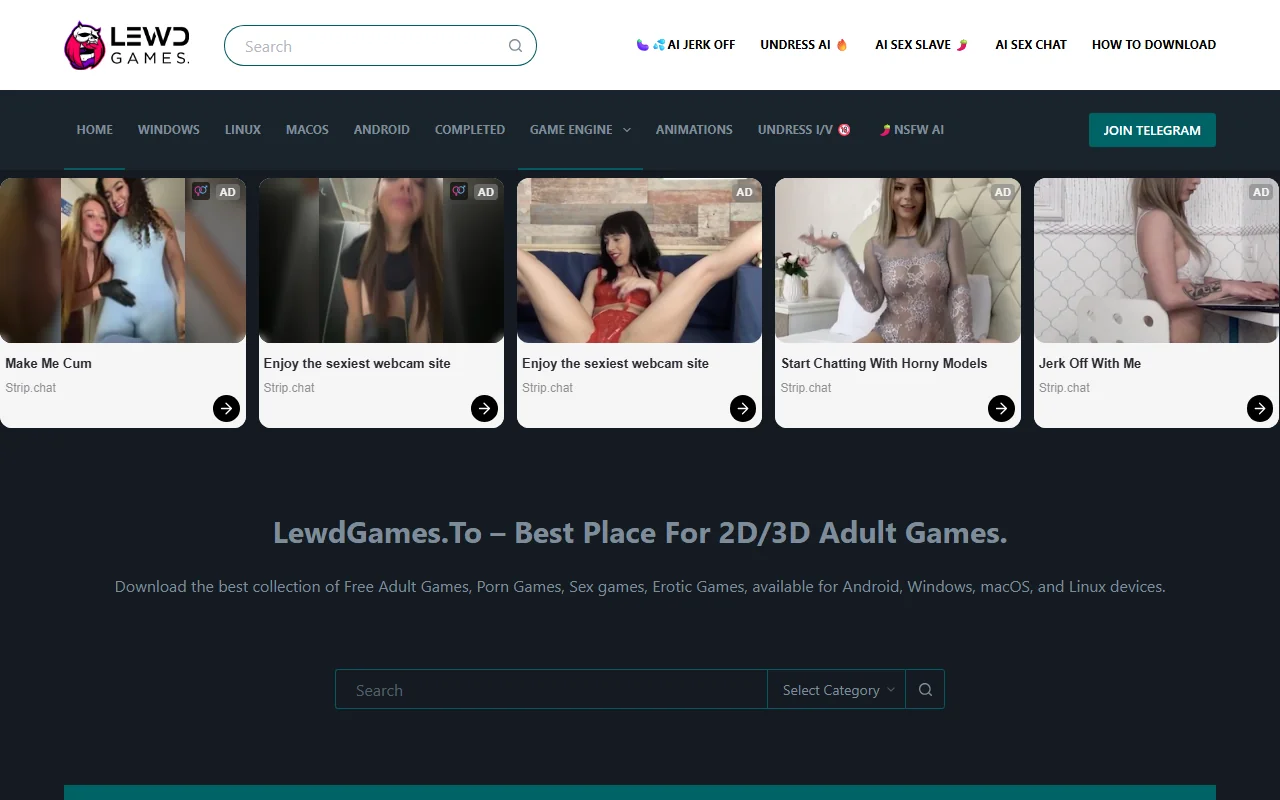Image resolution: width=1280 pixels, height=800 pixels.
Task: Open the HOW TO DOWNLOAD link
Action: click(x=1153, y=44)
